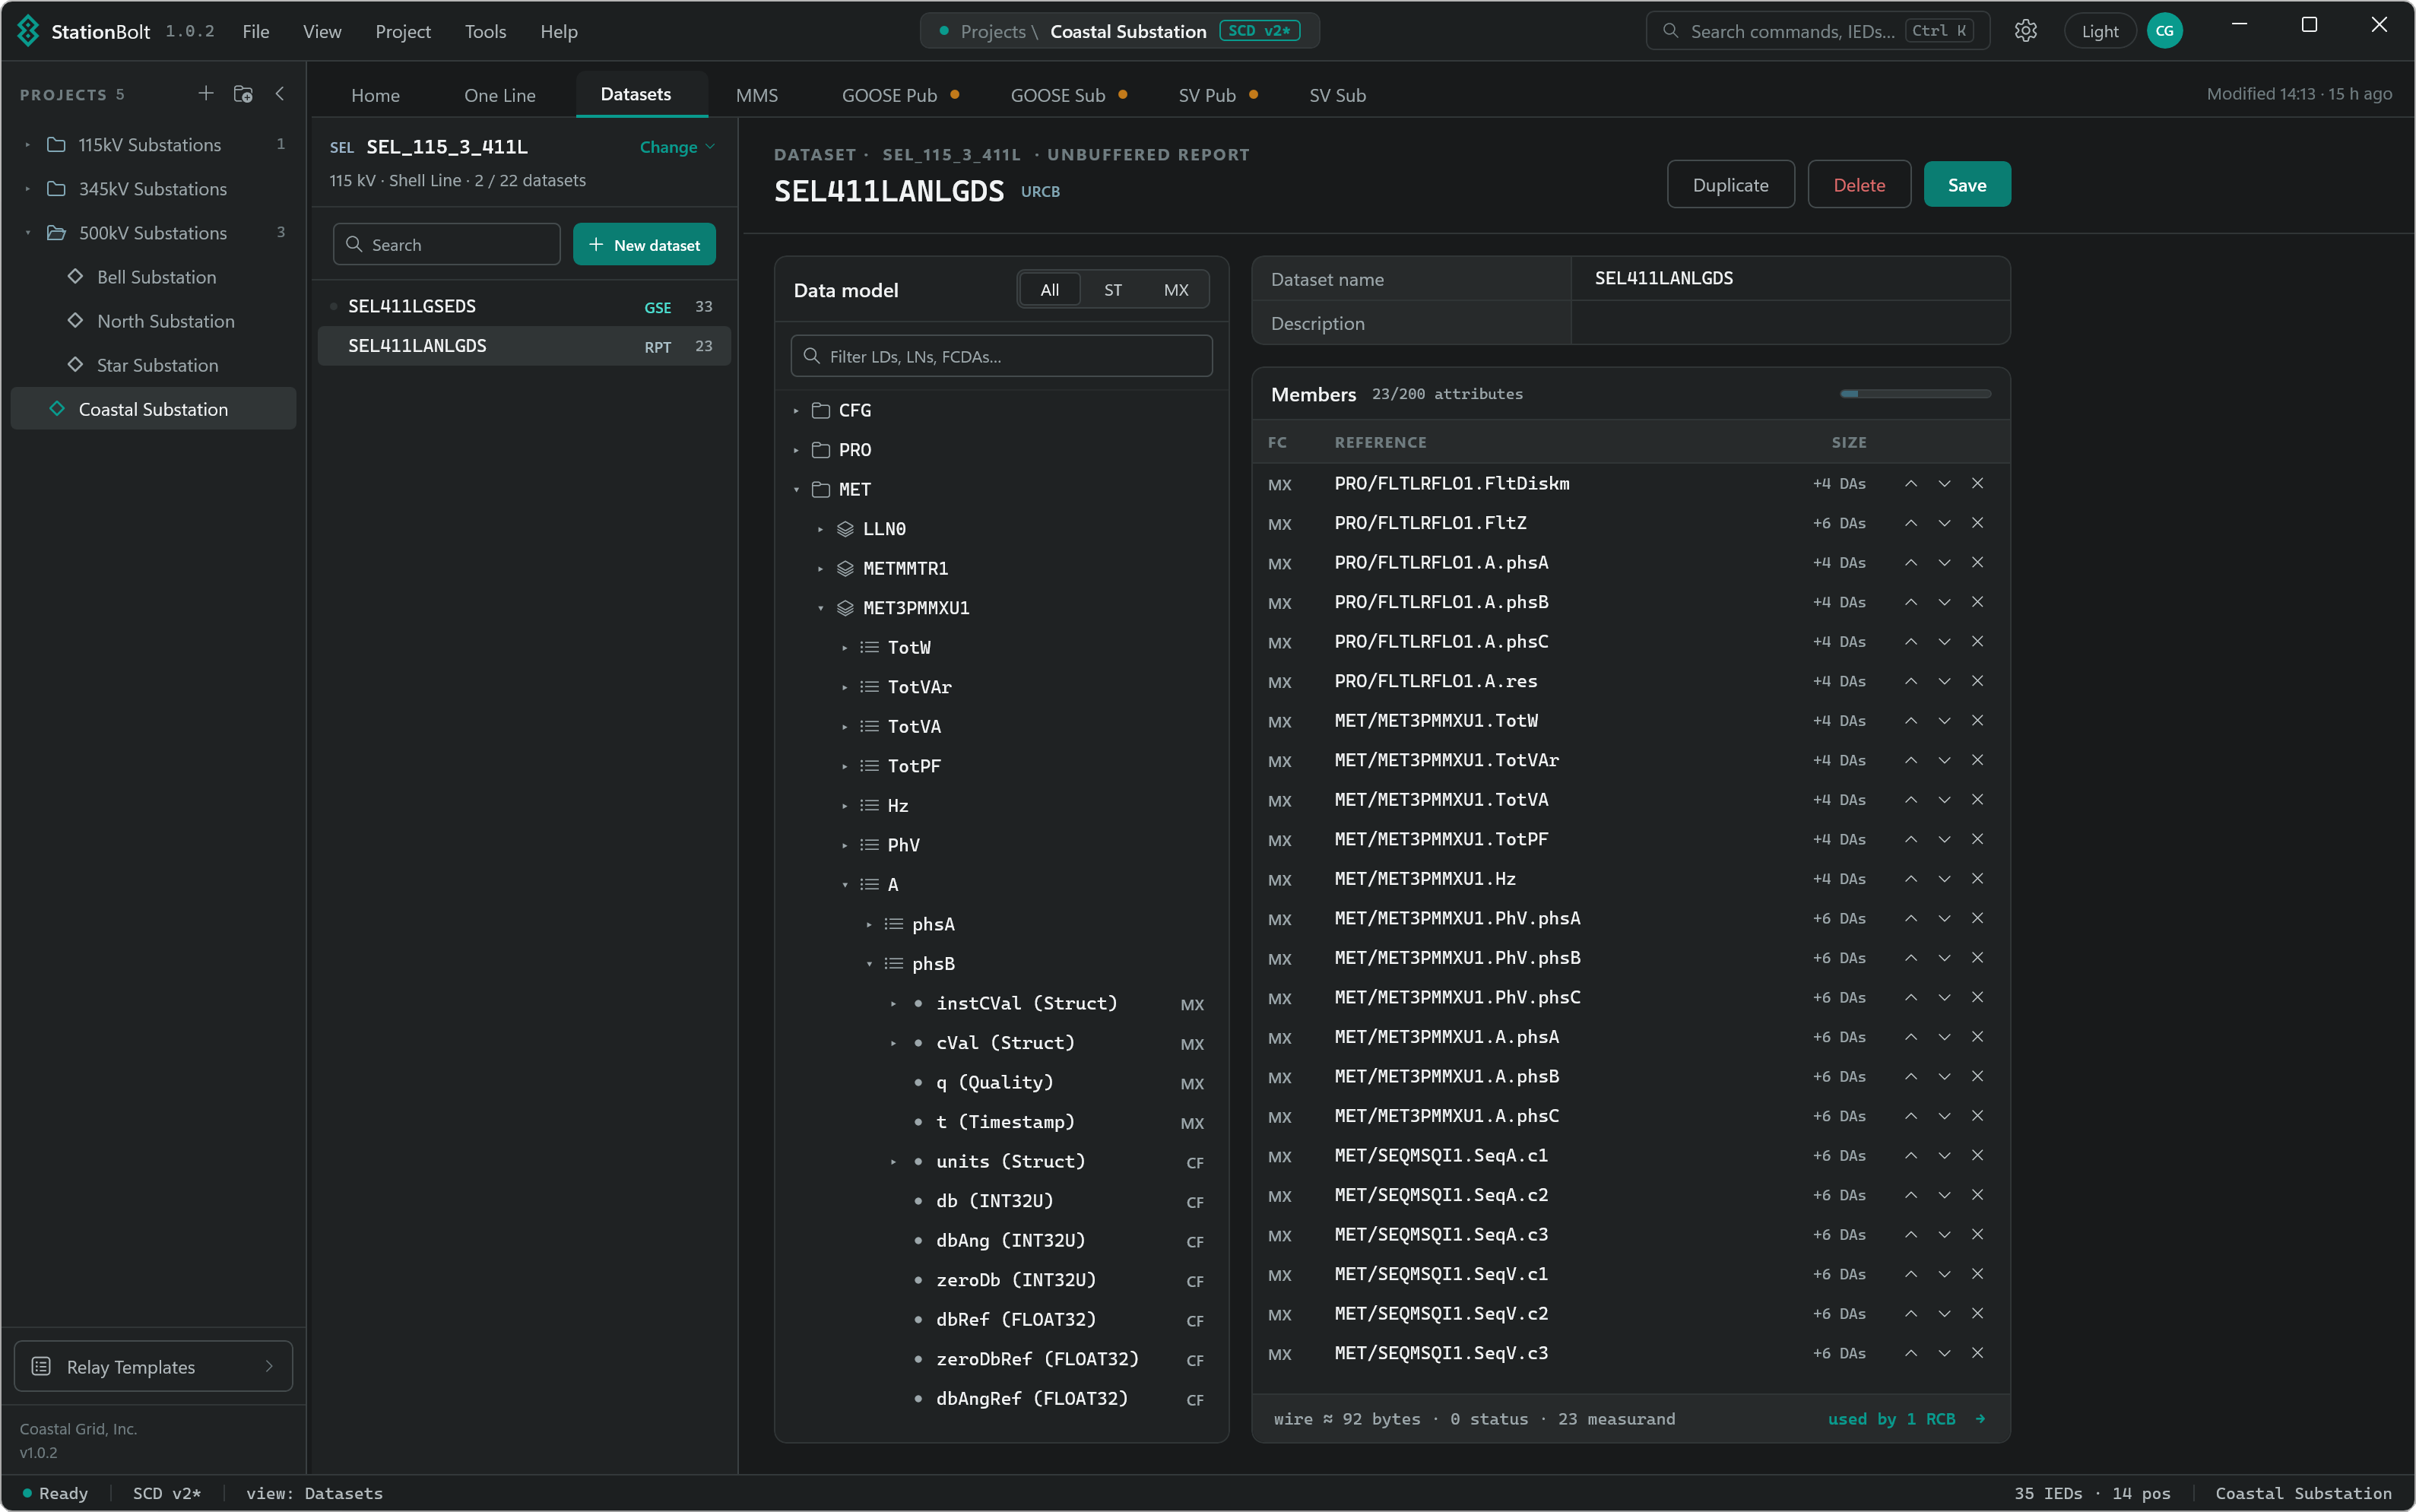Remove PRO/FLTLRFLO1.A.phsA from members
Viewport: 2416px width, 1512px height.
click(x=1977, y=563)
